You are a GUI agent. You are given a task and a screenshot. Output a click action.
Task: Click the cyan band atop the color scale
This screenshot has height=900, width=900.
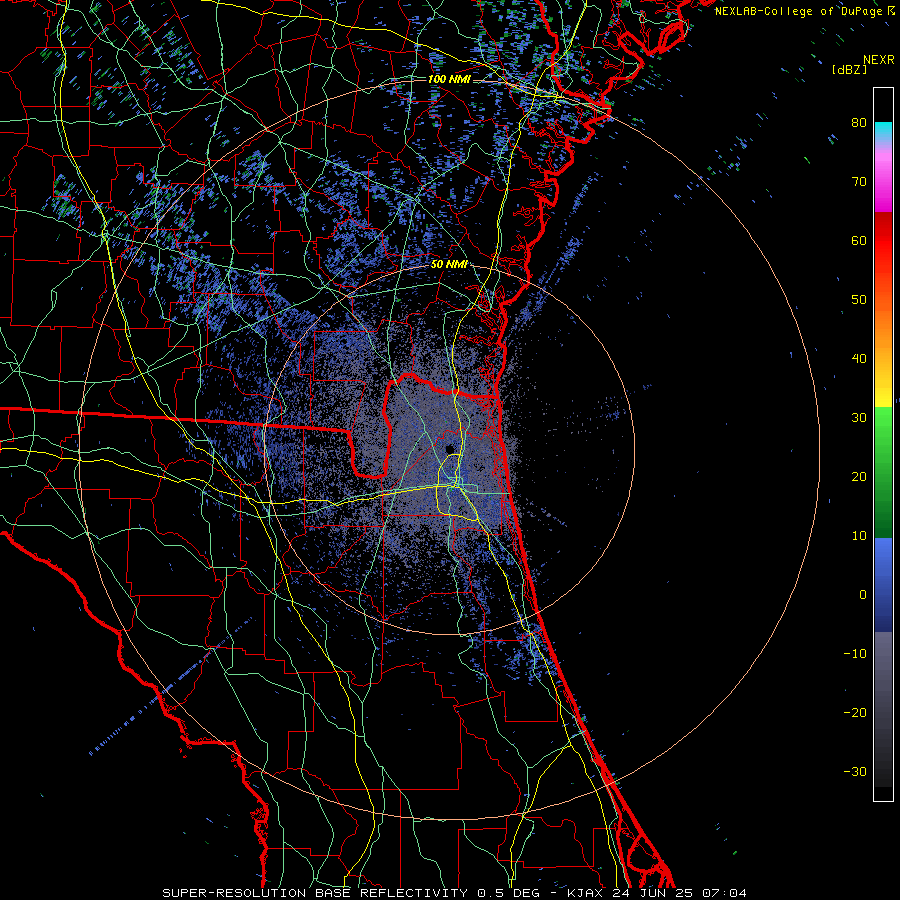point(883,132)
